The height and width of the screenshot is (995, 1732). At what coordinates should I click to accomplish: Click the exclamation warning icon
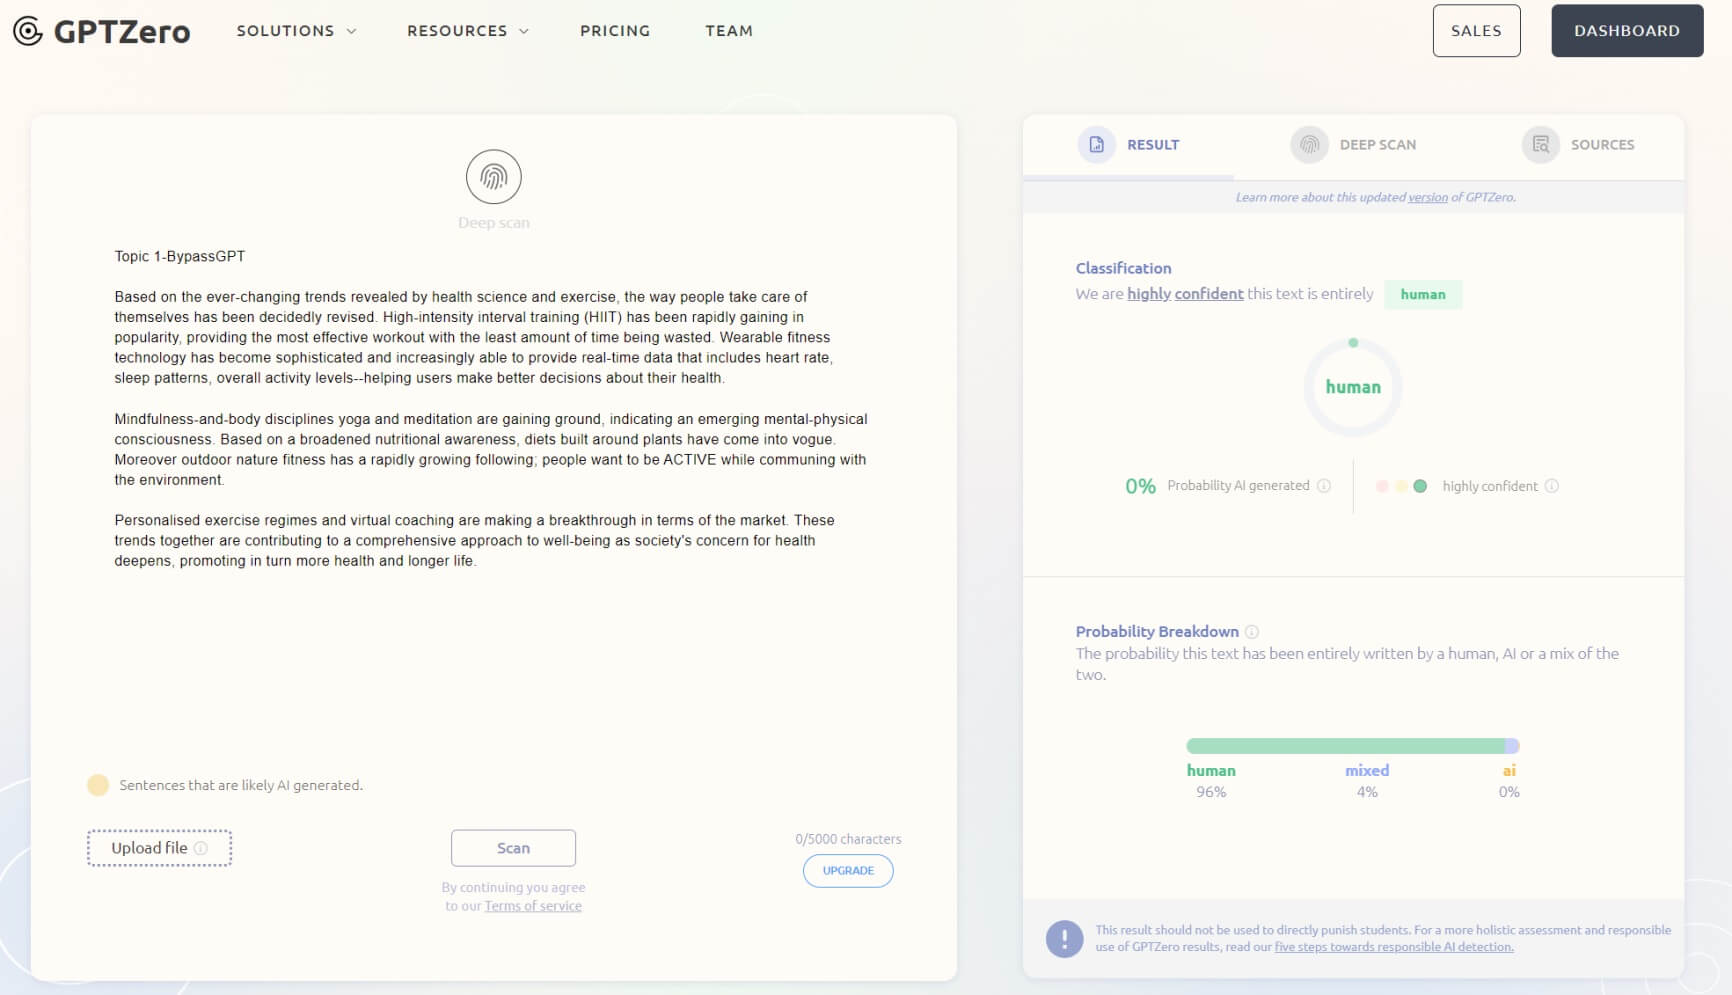click(1064, 939)
